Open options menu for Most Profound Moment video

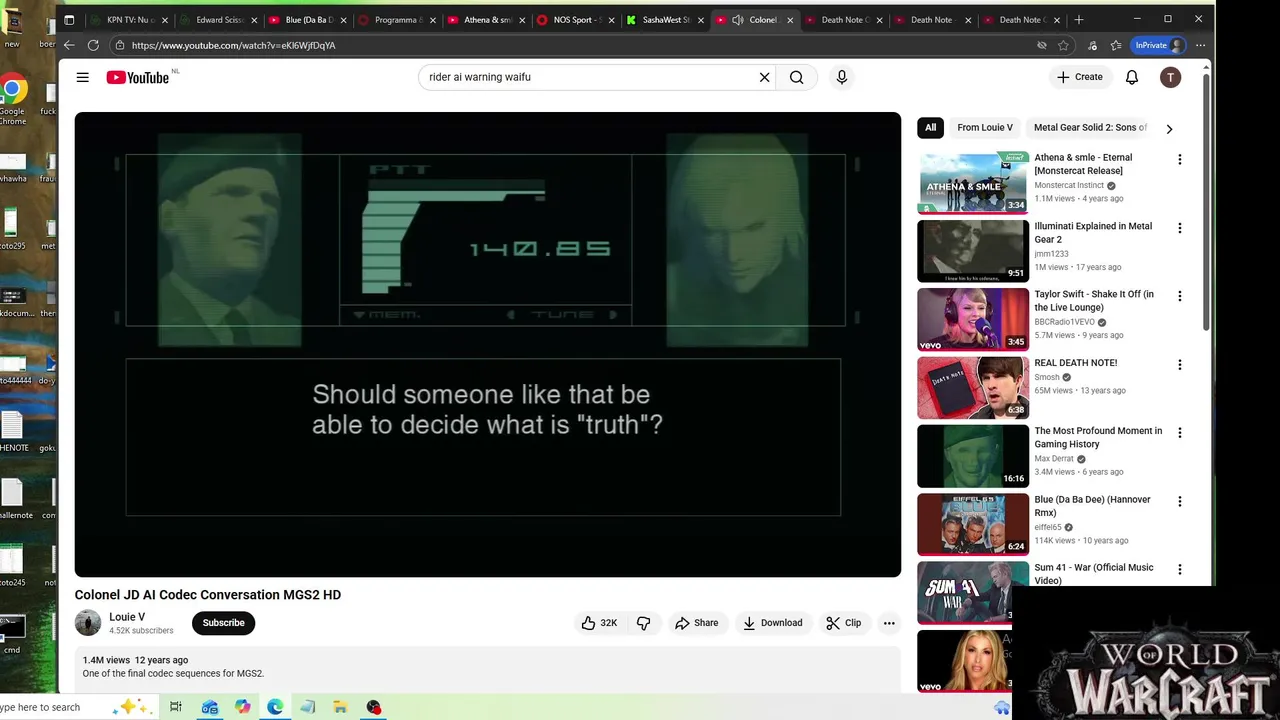pos(1180,433)
